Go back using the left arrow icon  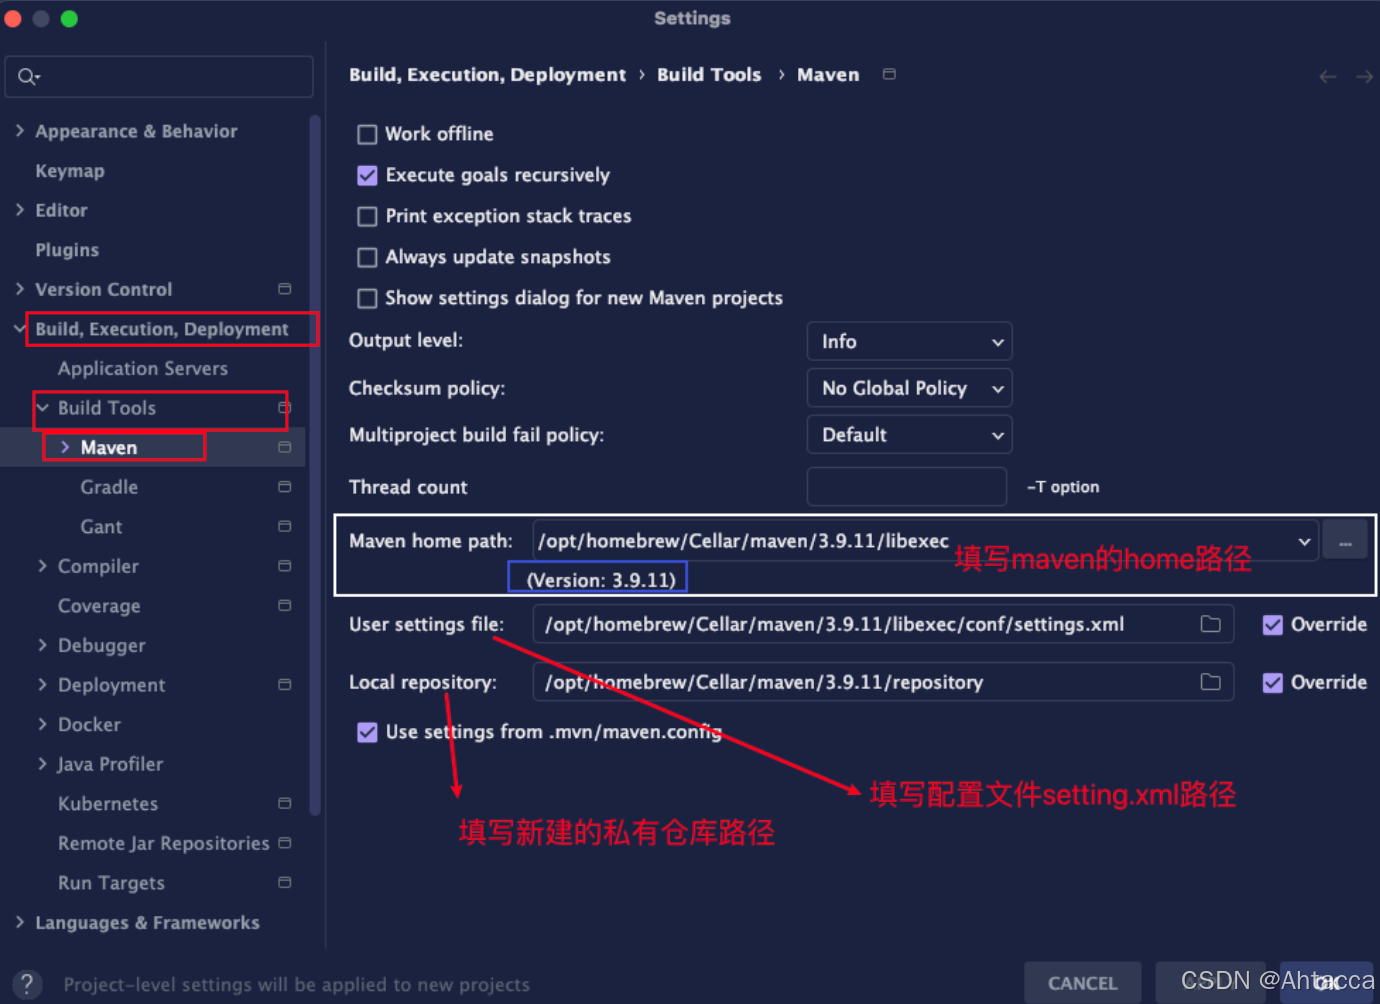1328,77
